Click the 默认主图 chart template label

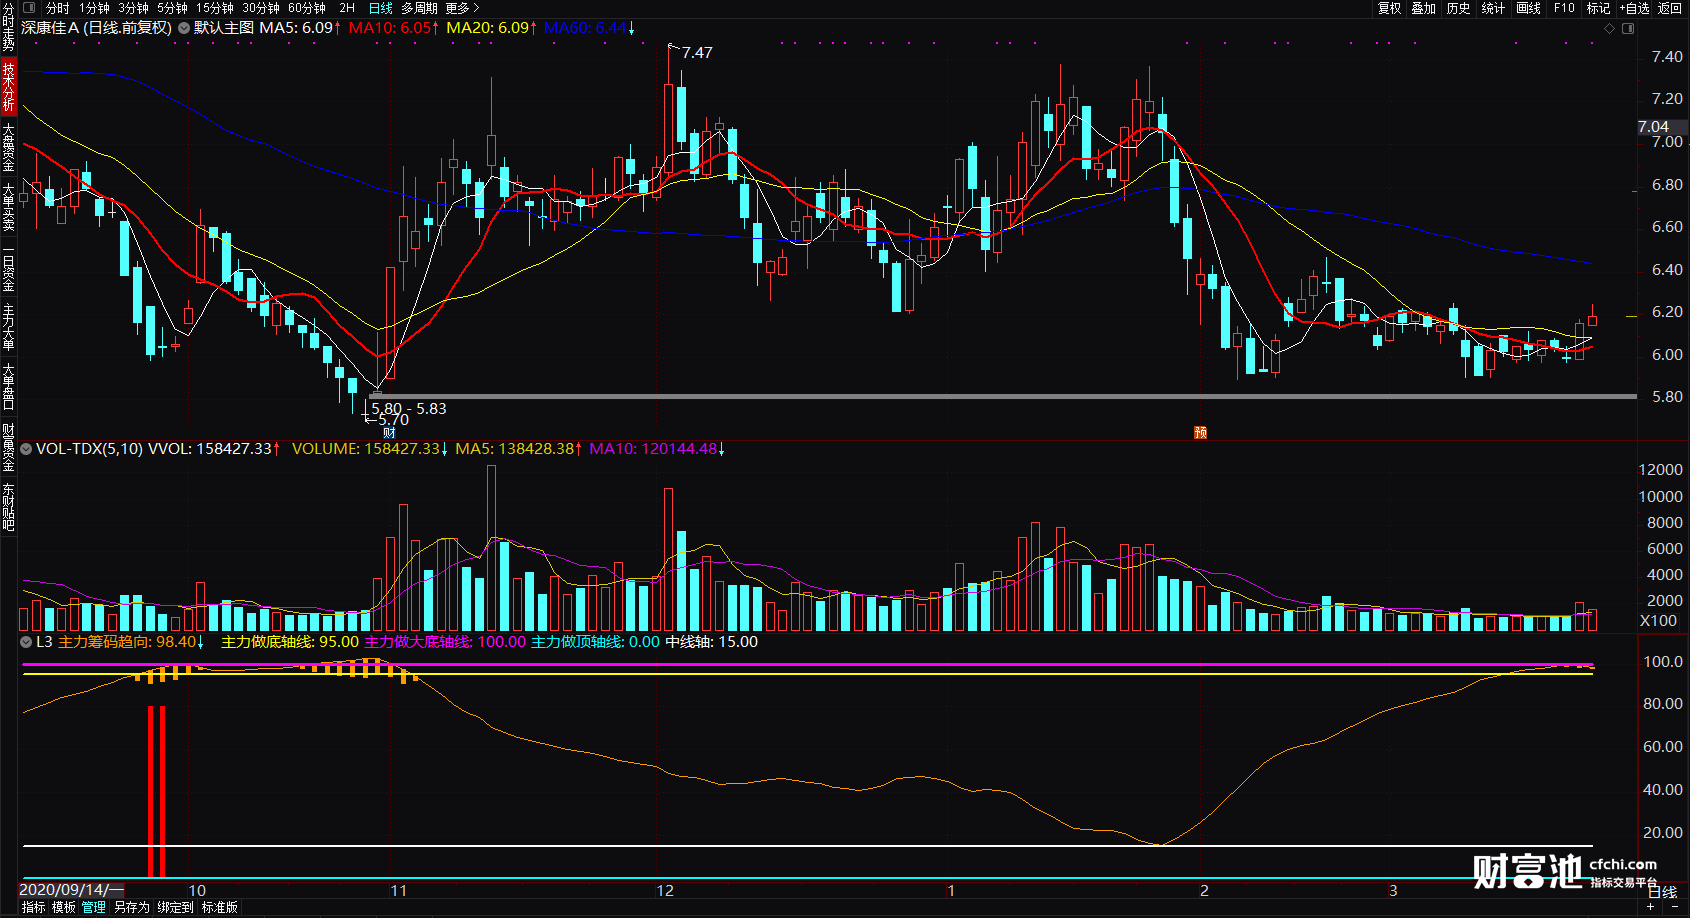tap(224, 28)
